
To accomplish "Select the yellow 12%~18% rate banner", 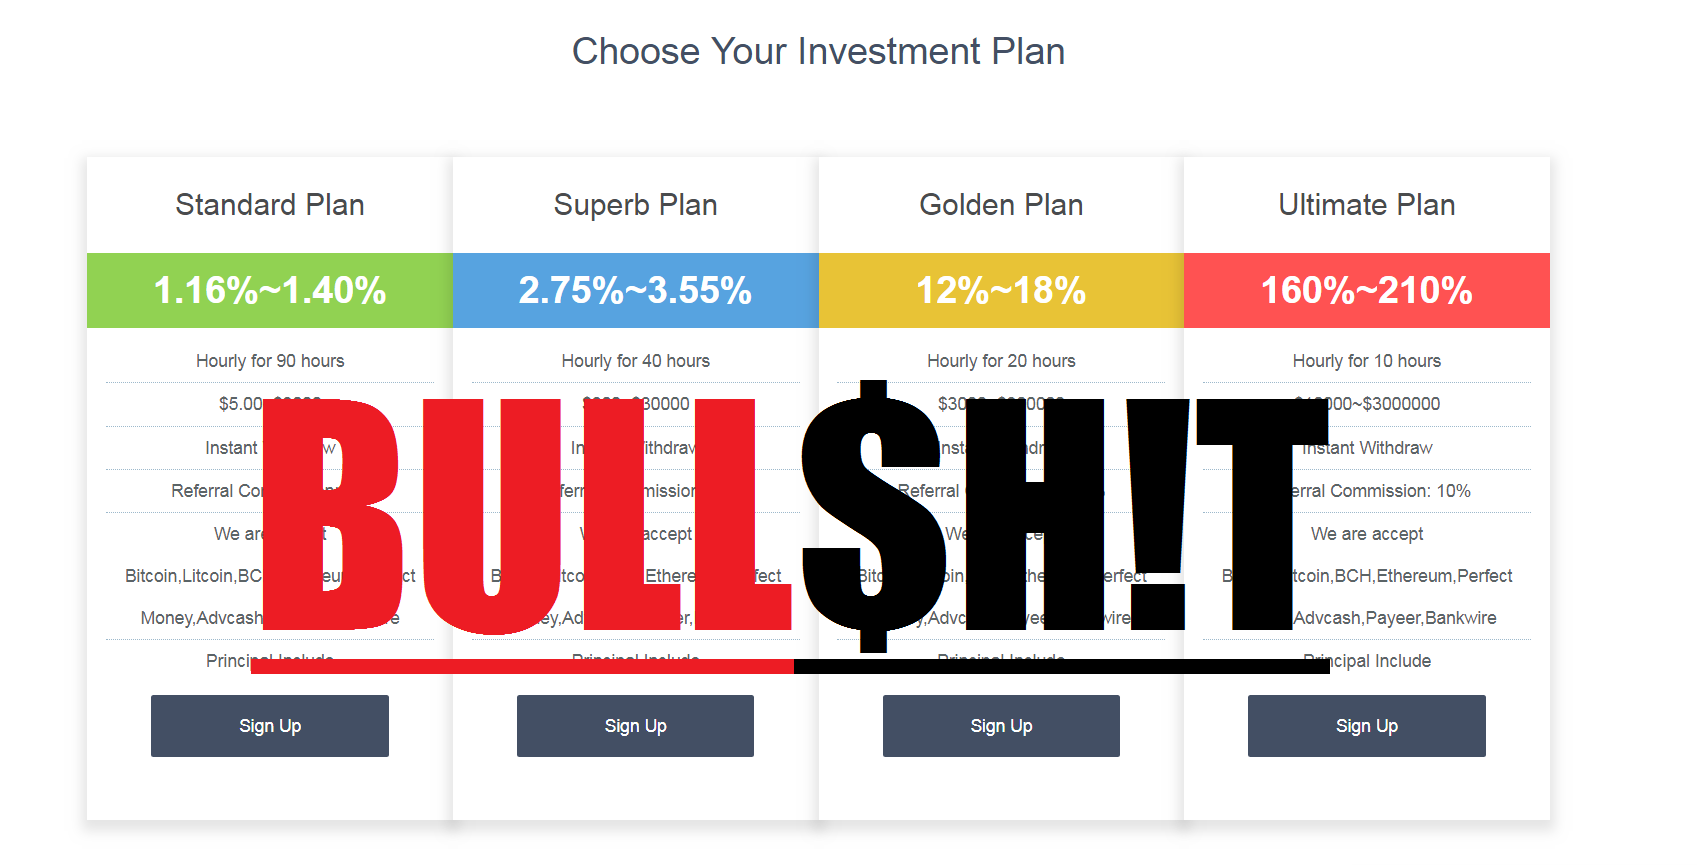I will coord(1001,290).
